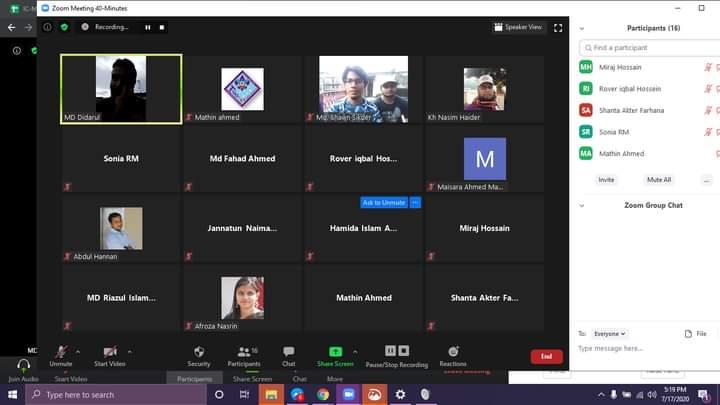Toggle Start Video camera button
720x405 pixels.
110,352
